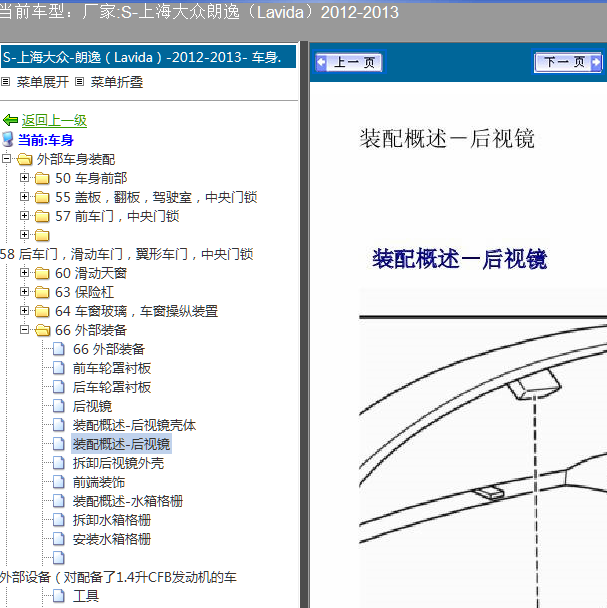Expand the 55 盖板 folder node
The image size is (607, 608).
[24, 197]
